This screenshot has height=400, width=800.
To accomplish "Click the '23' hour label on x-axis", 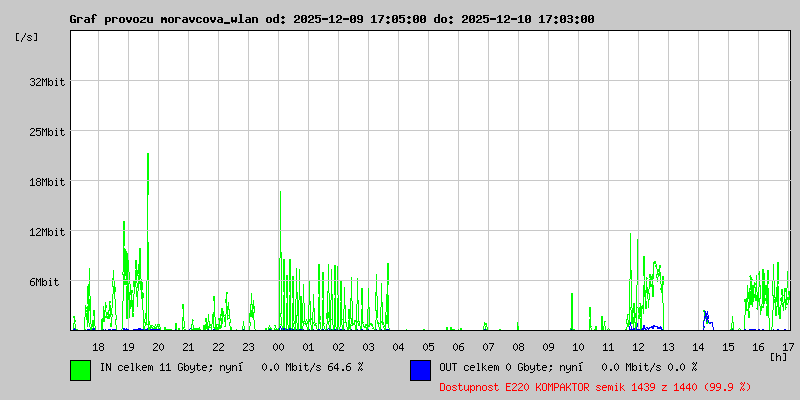I will click(x=248, y=347).
